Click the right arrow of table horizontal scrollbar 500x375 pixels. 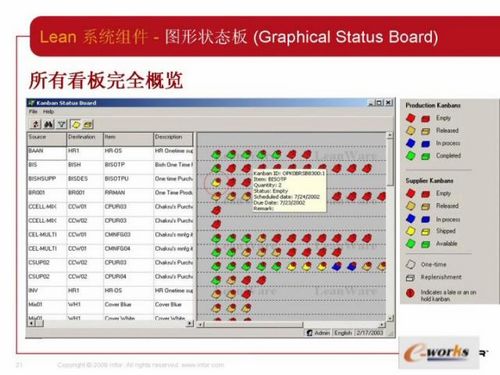190,323
